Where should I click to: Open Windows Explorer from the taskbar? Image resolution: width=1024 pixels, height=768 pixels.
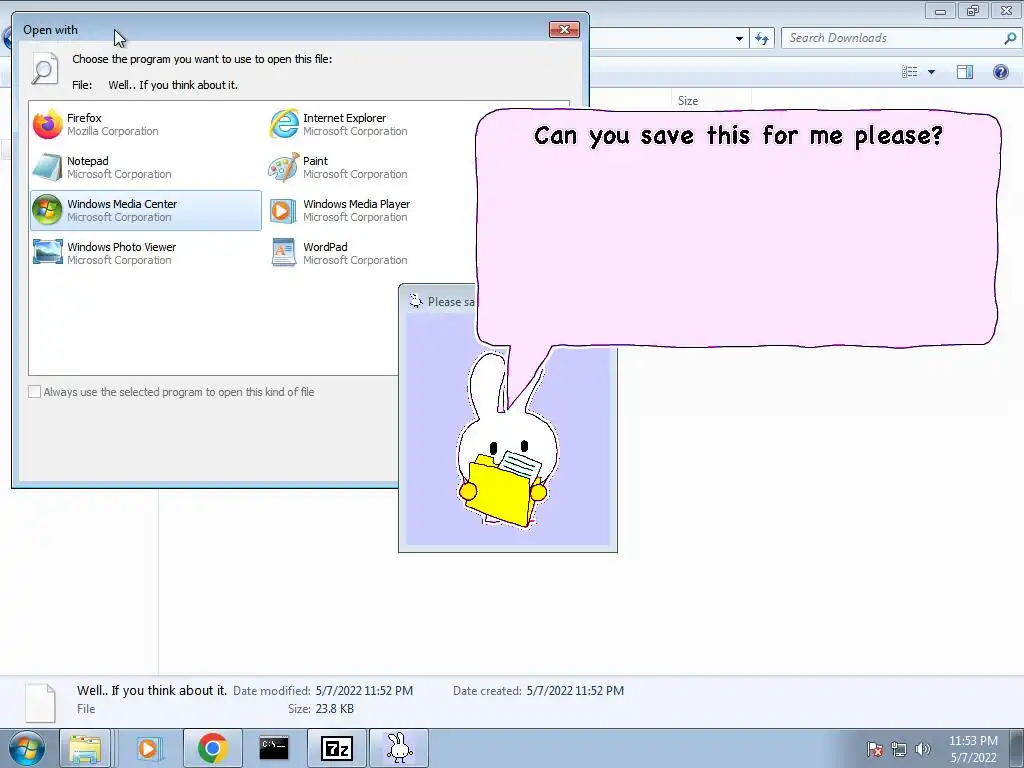coord(85,748)
